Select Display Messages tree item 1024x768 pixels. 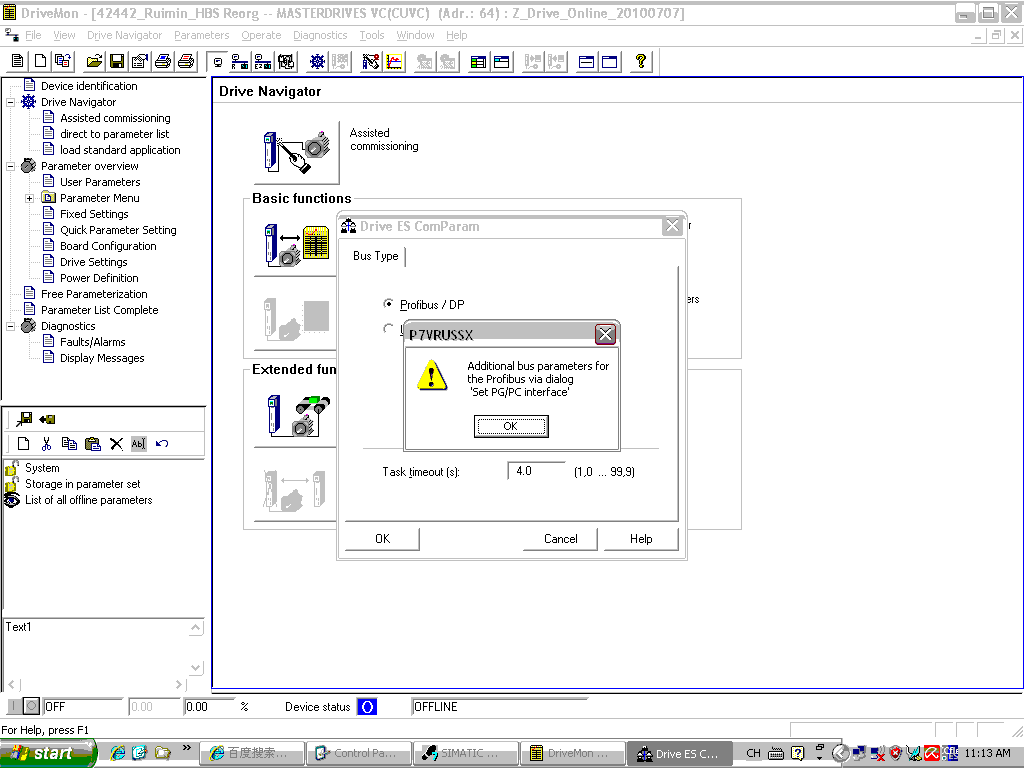102,358
